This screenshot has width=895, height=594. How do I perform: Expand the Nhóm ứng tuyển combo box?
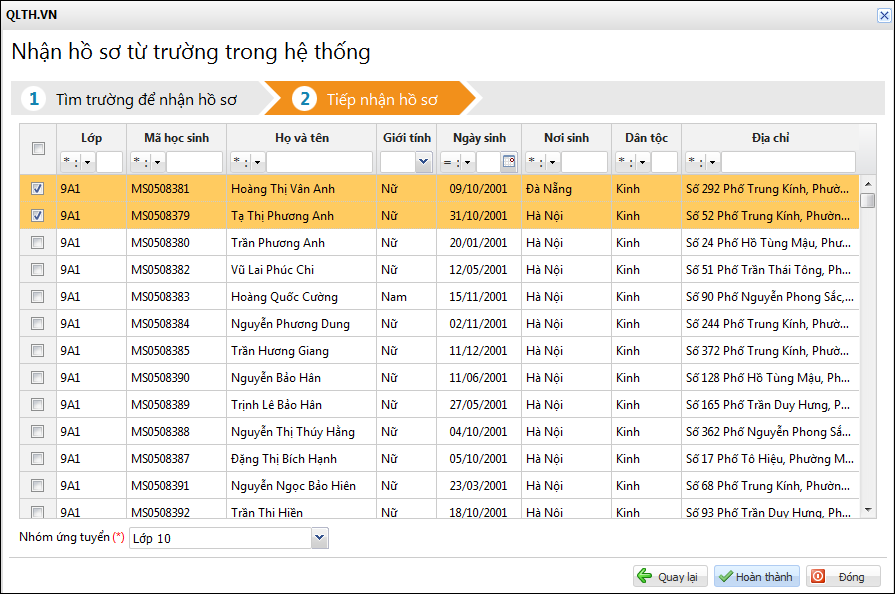[x=319, y=538]
